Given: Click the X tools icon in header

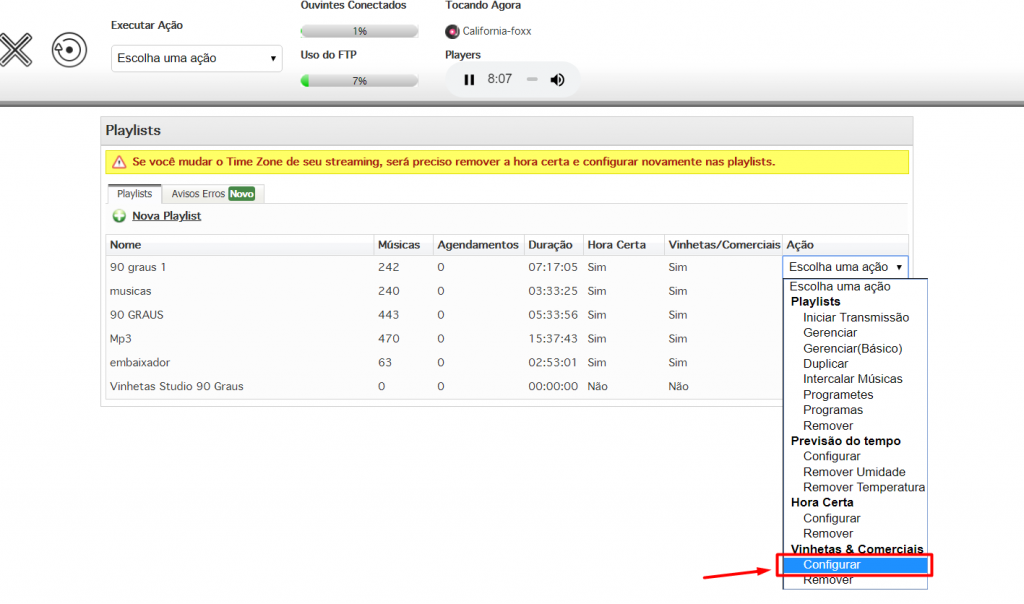Looking at the screenshot, I should pos(15,49).
